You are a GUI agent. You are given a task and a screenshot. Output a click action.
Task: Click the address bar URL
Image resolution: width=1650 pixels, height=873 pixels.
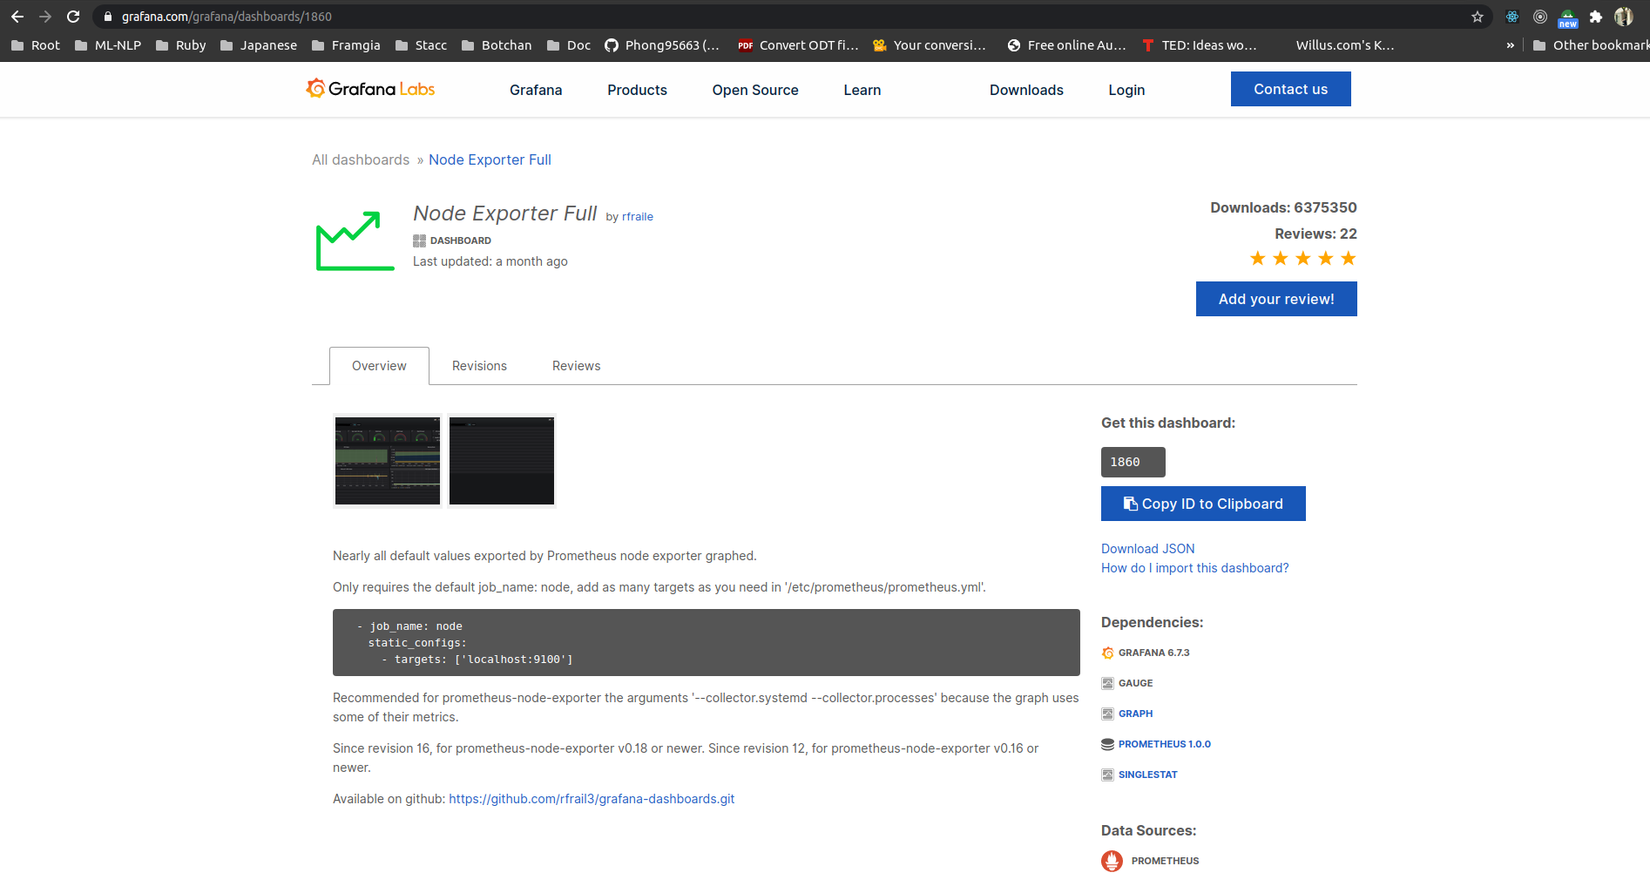click(x=227, y=16)
